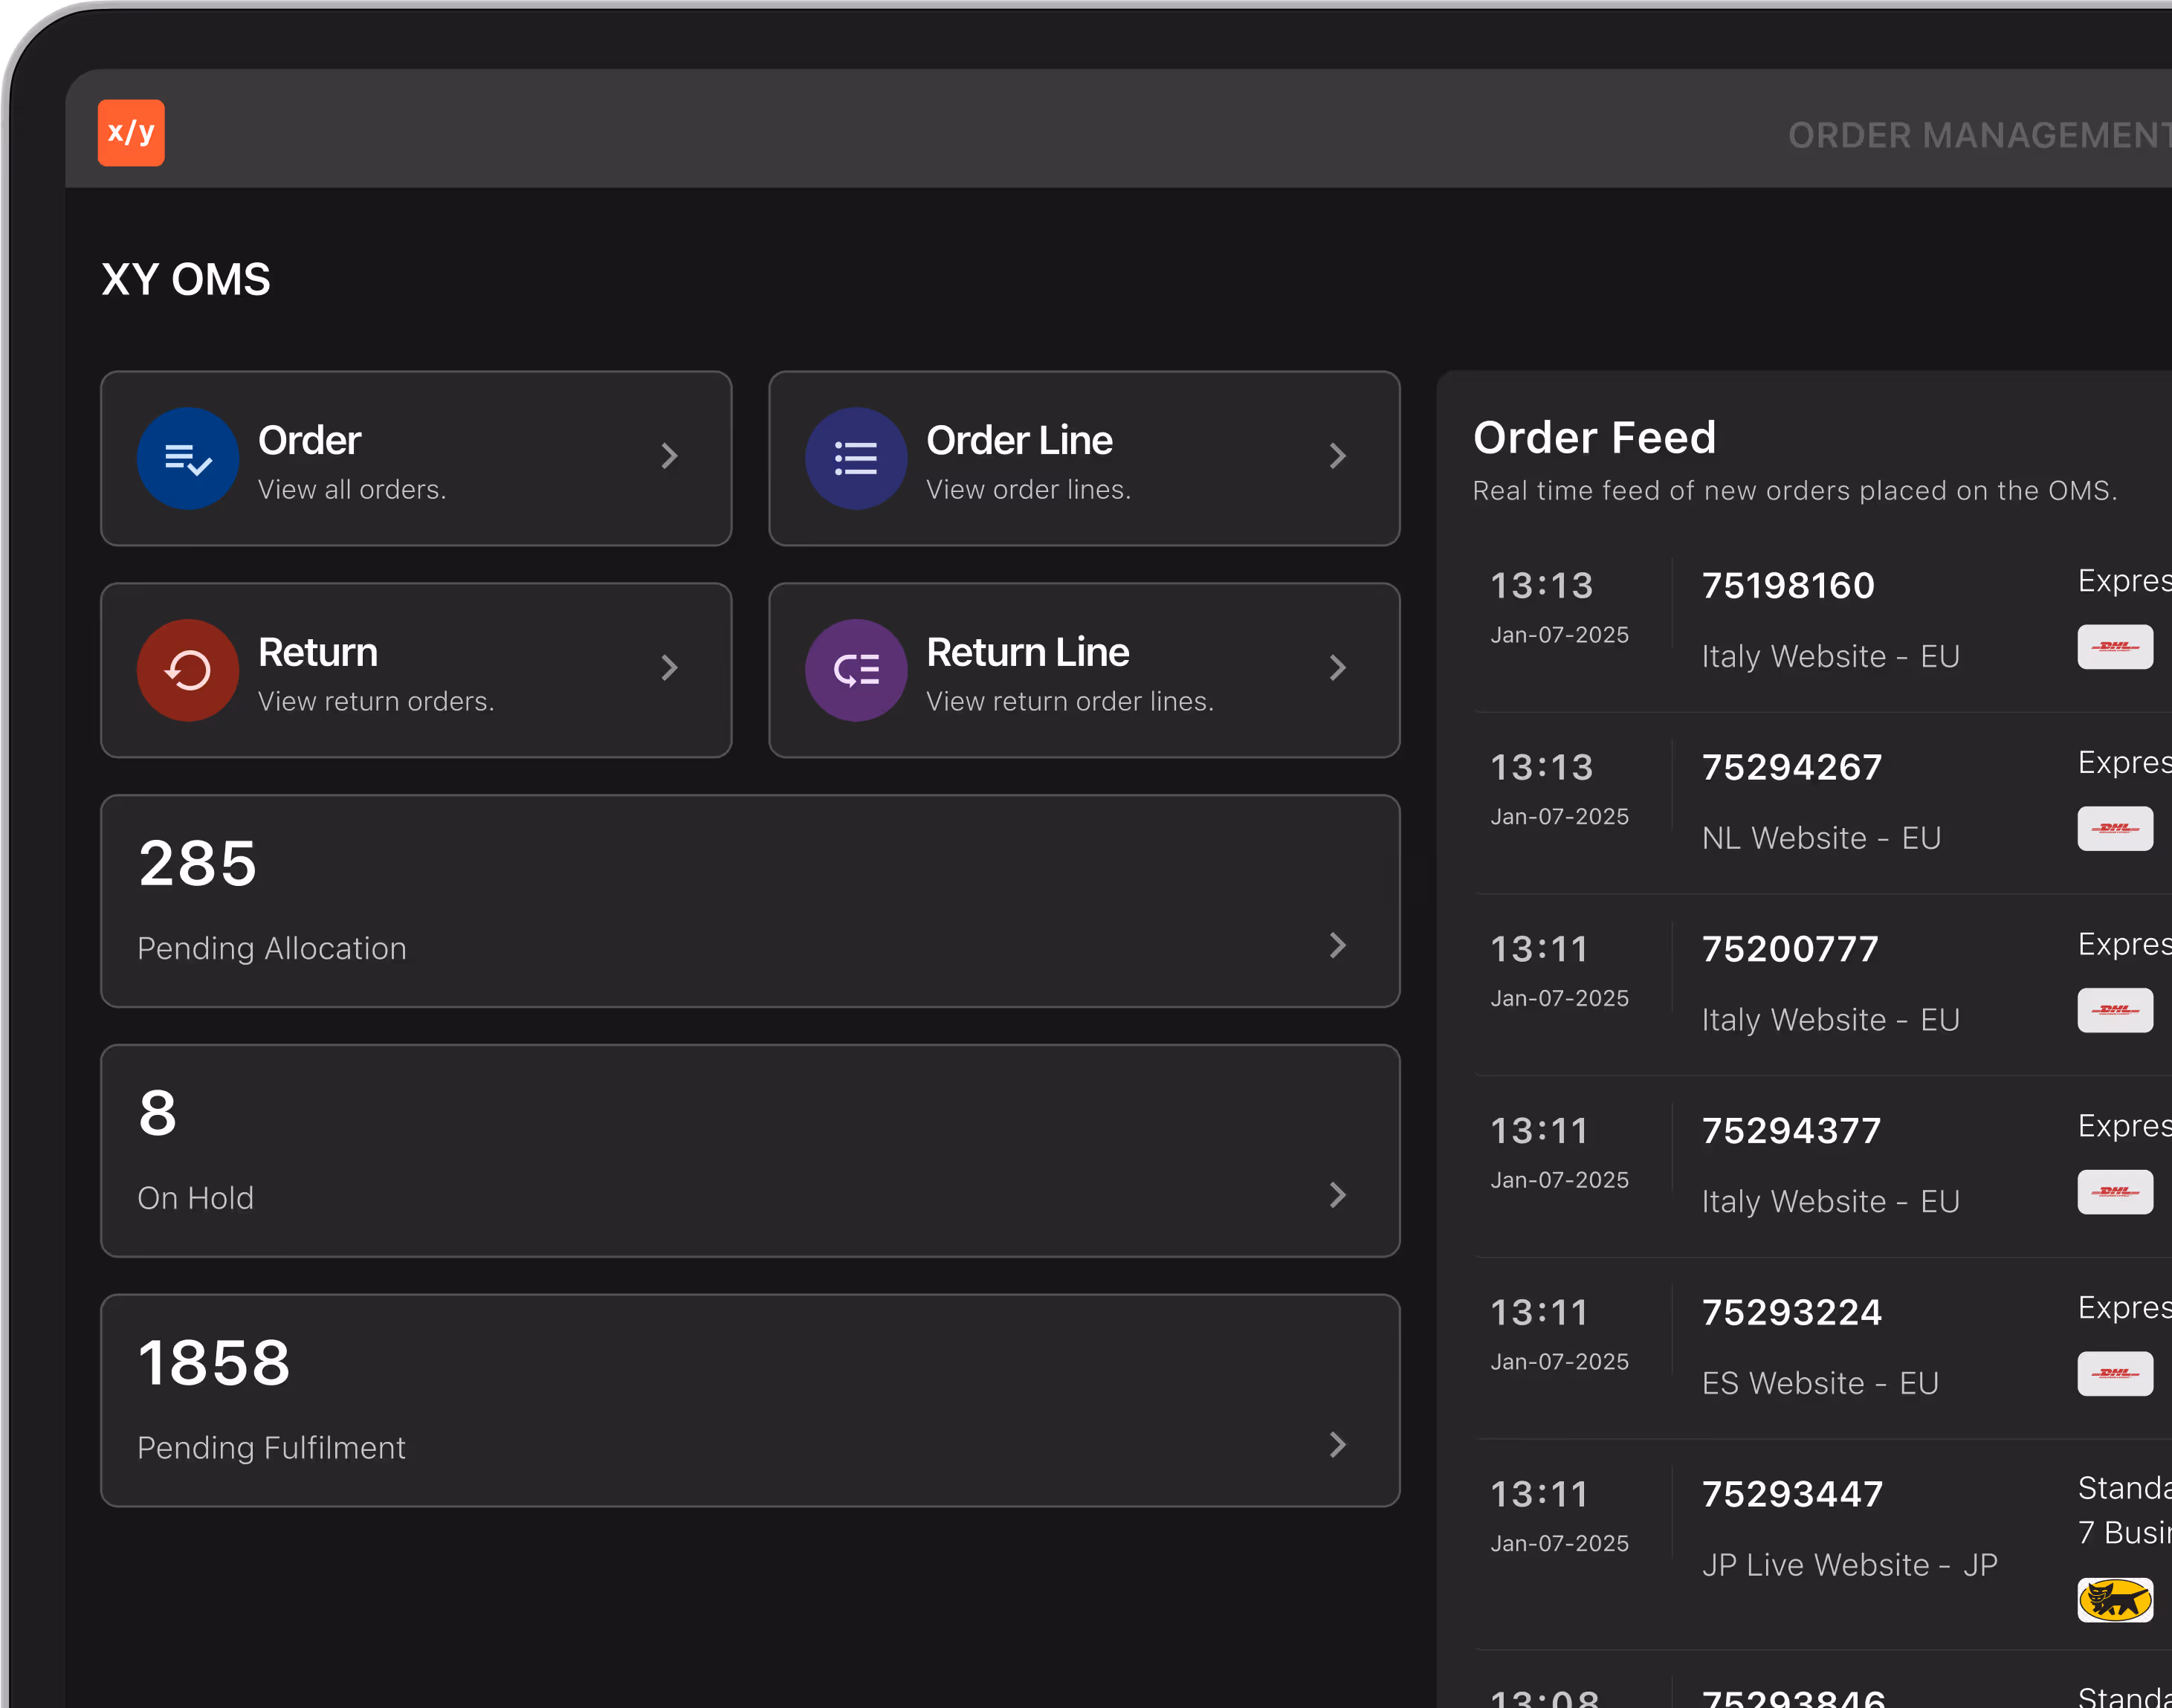The height and width of the screenshot is (1708, 2172).
Task: Open order number 75200777
Action: click(x=1789, y=949)
